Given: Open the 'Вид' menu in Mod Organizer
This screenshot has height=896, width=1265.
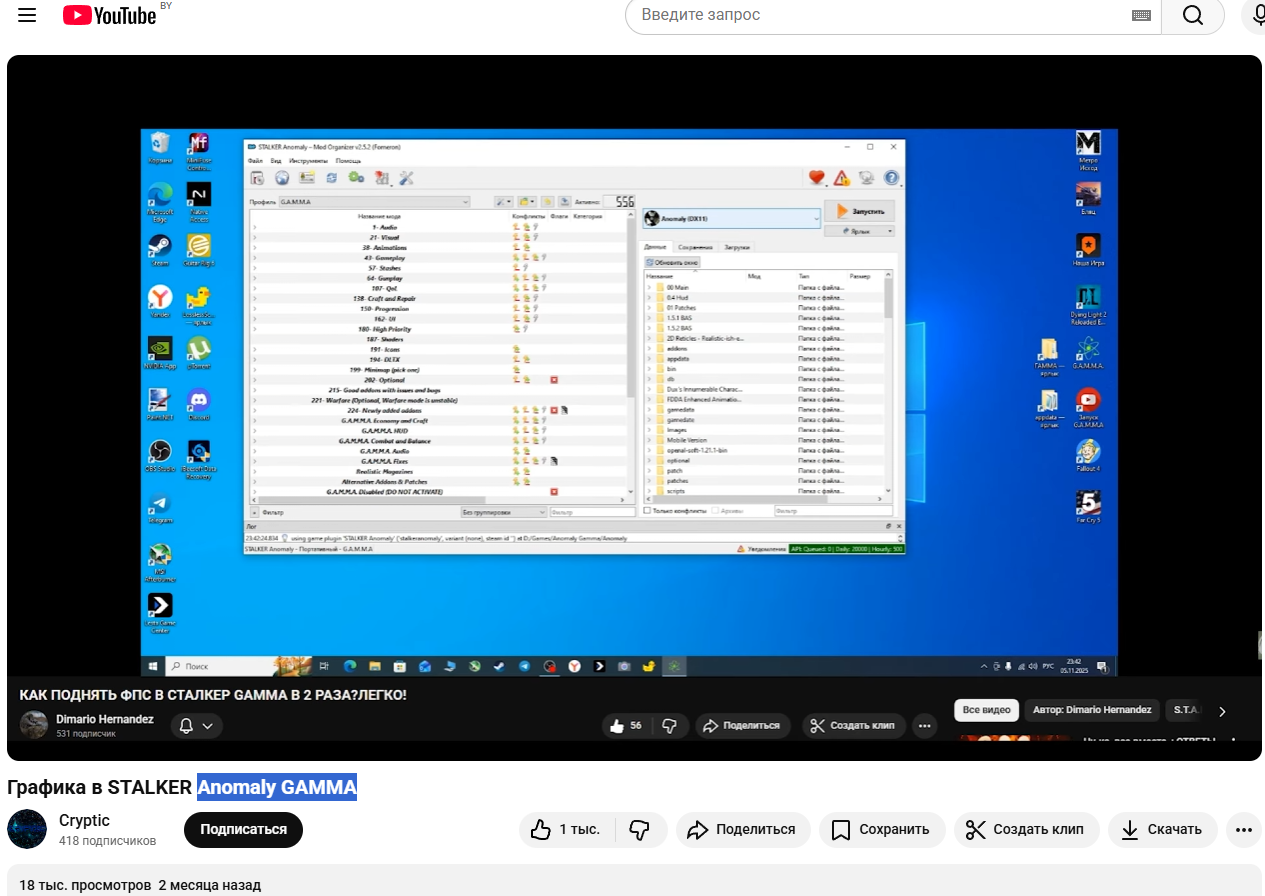Looking at the screenshot, I should pos(276,161).
